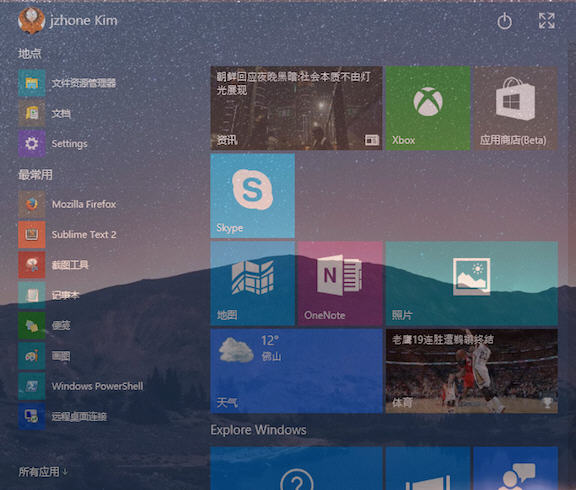Screen dimensions: 576x490
Task: Open the 远程桌面连接 remote desktop icon
Action: 32,417
